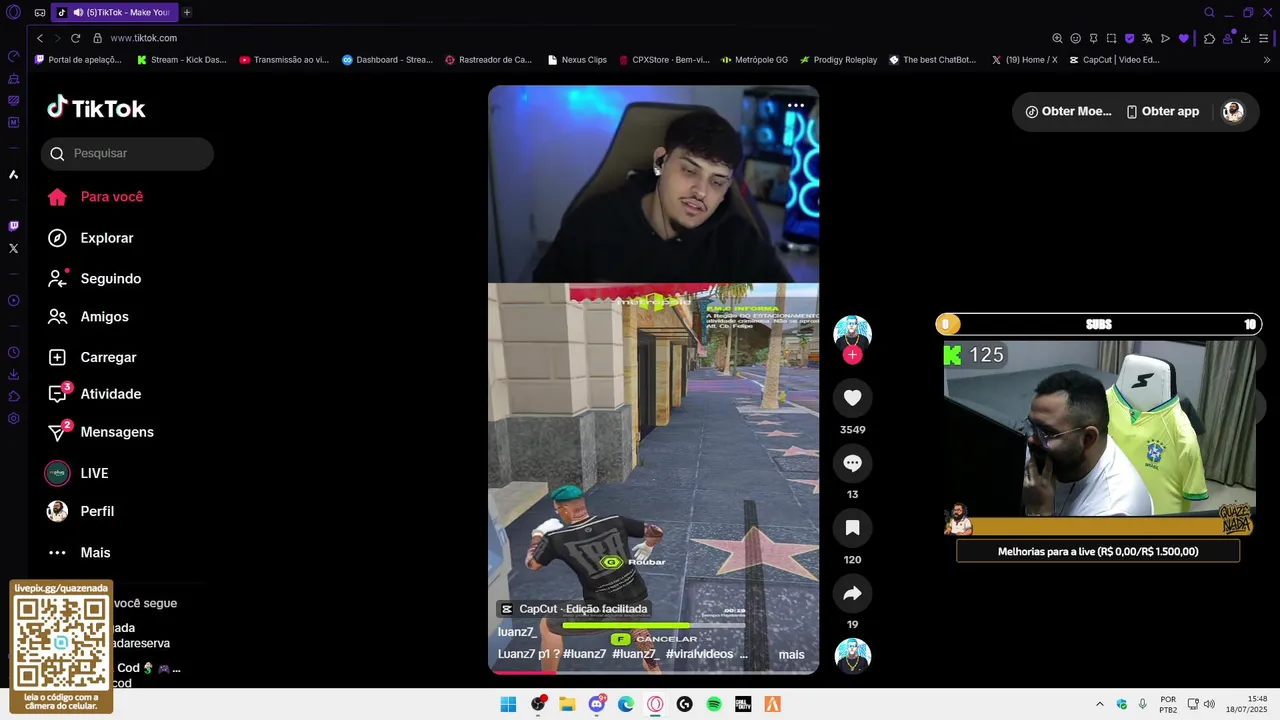Click Obter Moedas button
This screenshot has width=1280, height=720.
pos(1068,112)
